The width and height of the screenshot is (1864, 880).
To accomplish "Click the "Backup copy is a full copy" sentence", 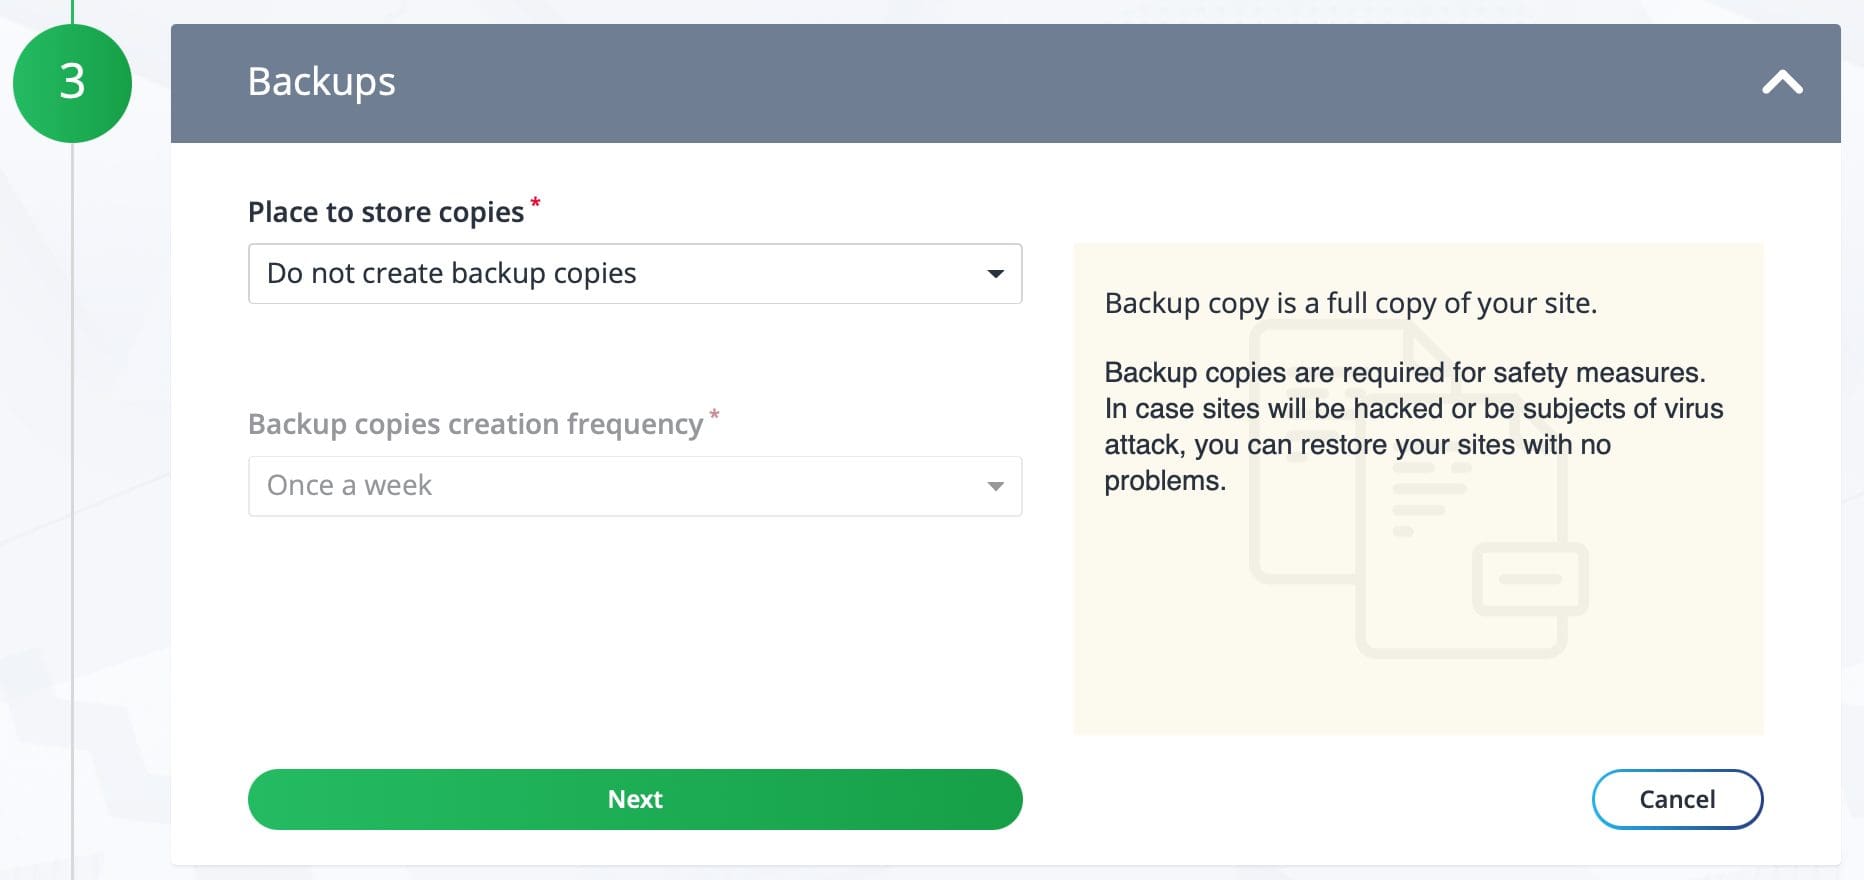I will click(1350, 303).
